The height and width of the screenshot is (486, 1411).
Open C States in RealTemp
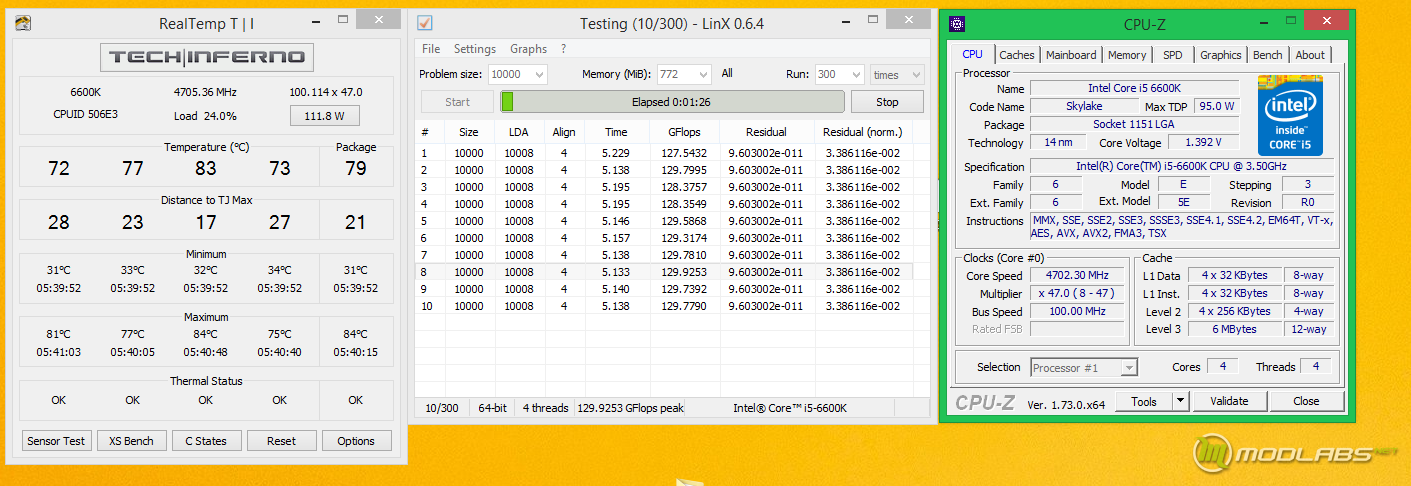click(206, 441)
